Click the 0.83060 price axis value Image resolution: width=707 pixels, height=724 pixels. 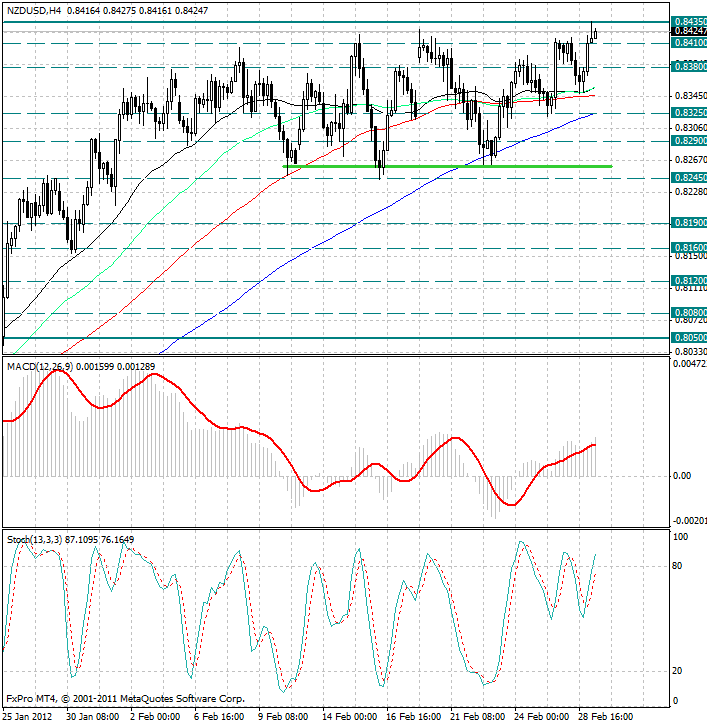click(690, 127)
